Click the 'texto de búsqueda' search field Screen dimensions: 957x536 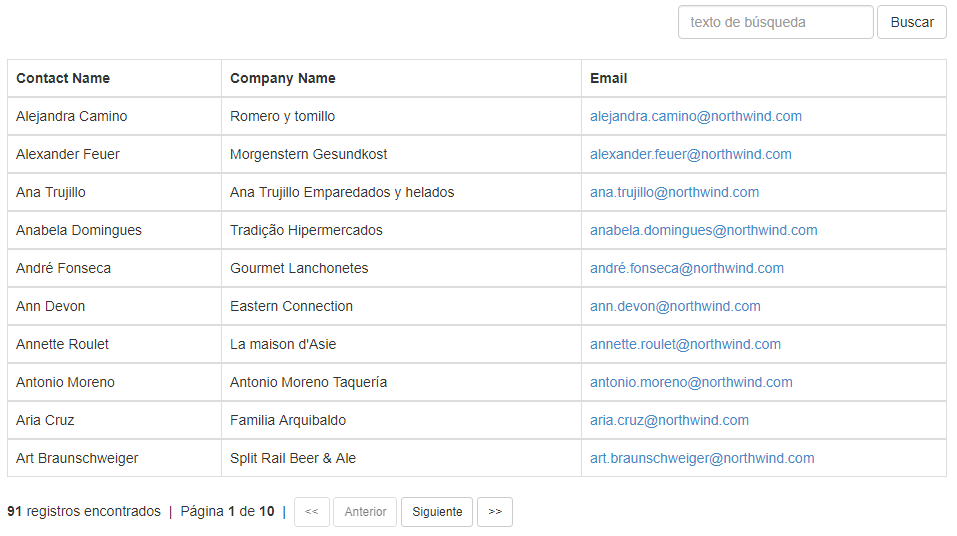click(x=775, y=23)
